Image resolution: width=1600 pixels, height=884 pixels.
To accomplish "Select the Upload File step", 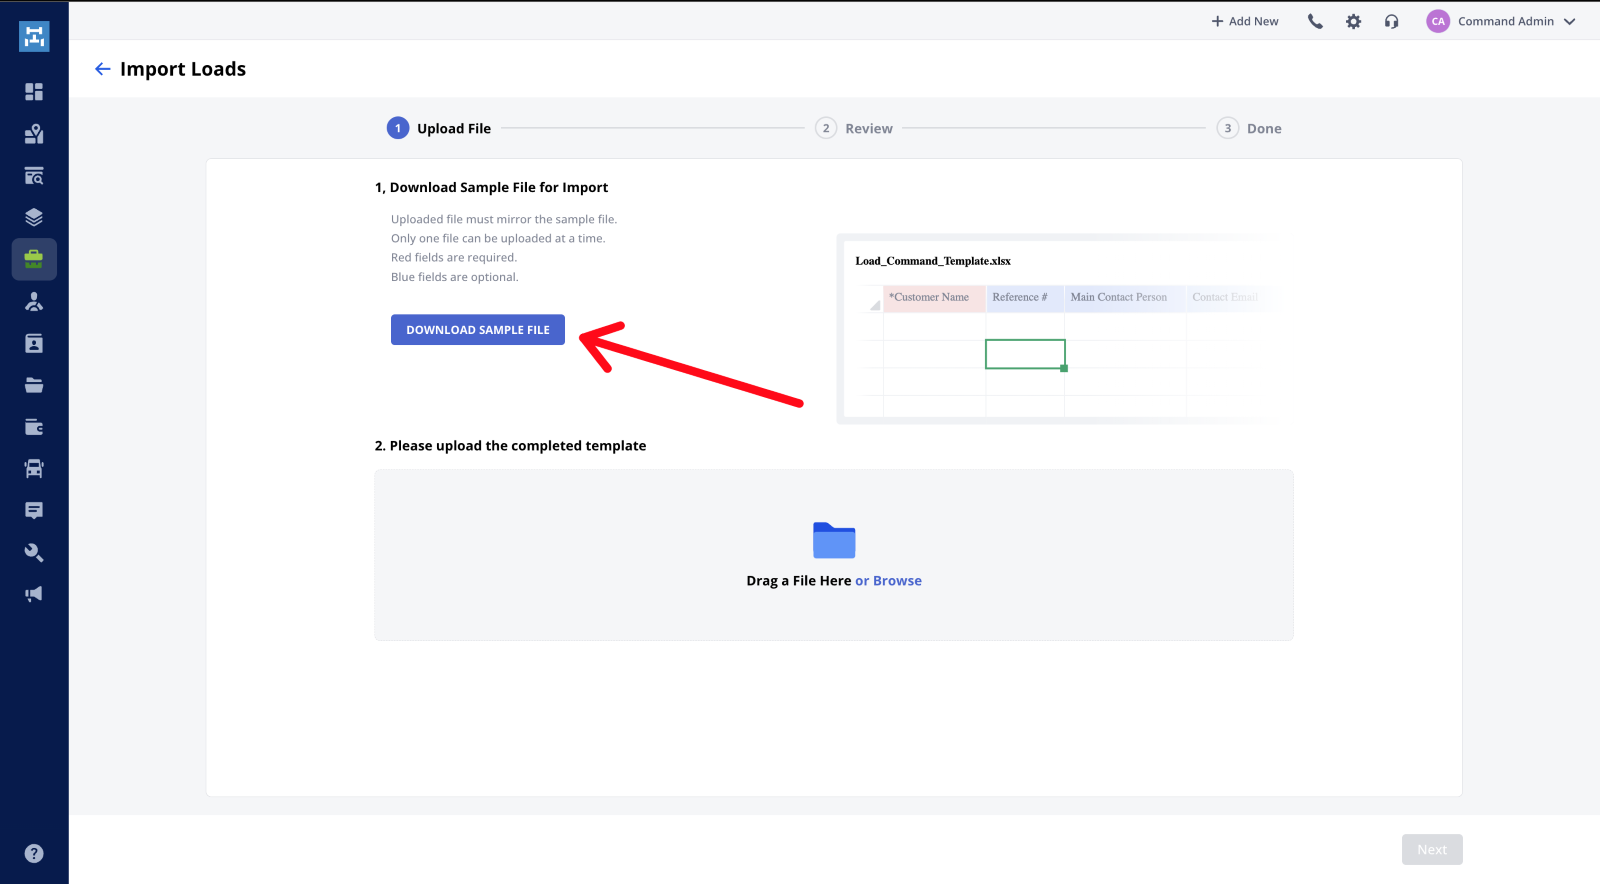I will pos(439,128).
